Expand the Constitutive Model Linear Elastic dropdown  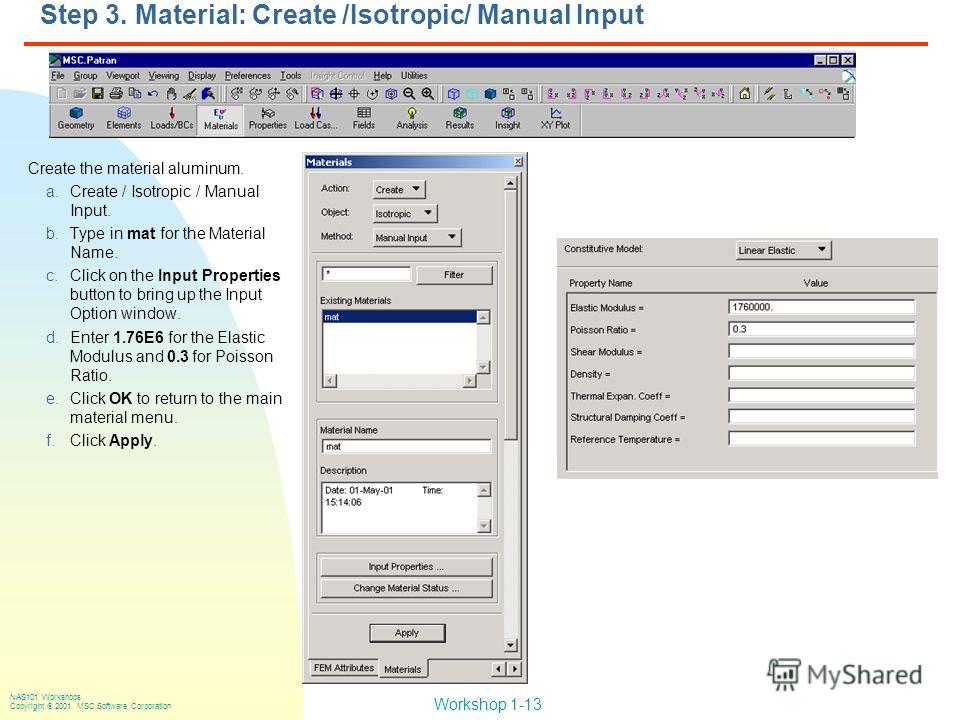tap(784, 250)
